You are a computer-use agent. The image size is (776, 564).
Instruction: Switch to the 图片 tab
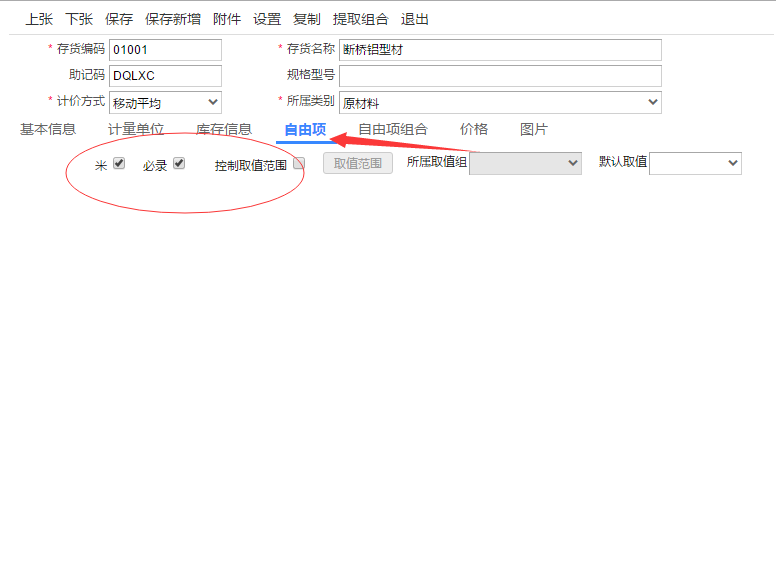click(x=534, y=130)
